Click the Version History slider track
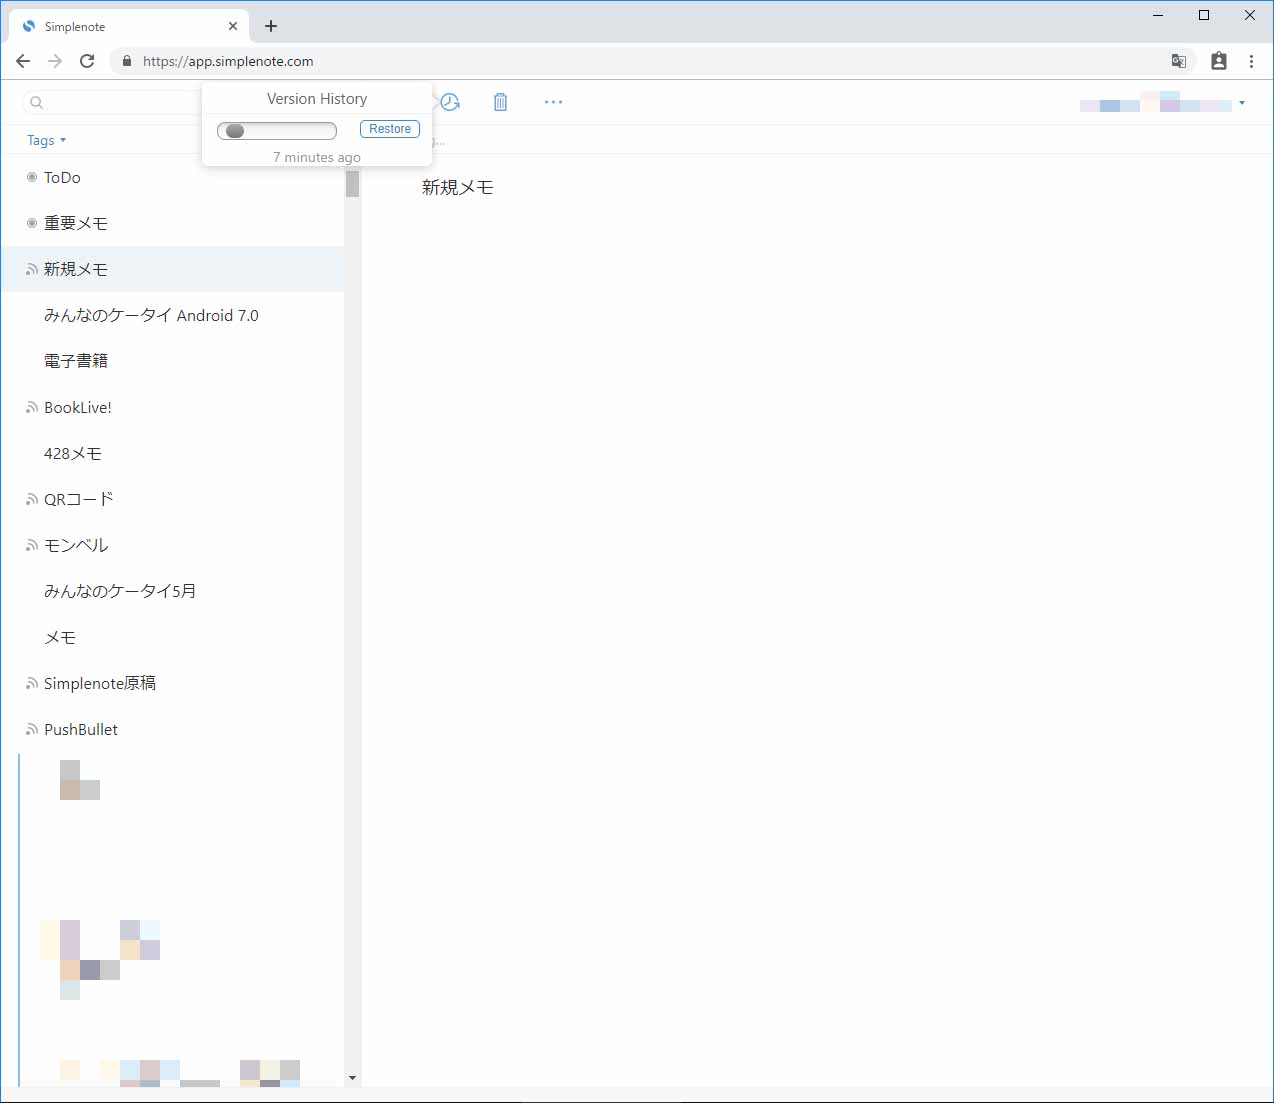The width and height of the screenshot is (1274, 1103). point(277,130)
